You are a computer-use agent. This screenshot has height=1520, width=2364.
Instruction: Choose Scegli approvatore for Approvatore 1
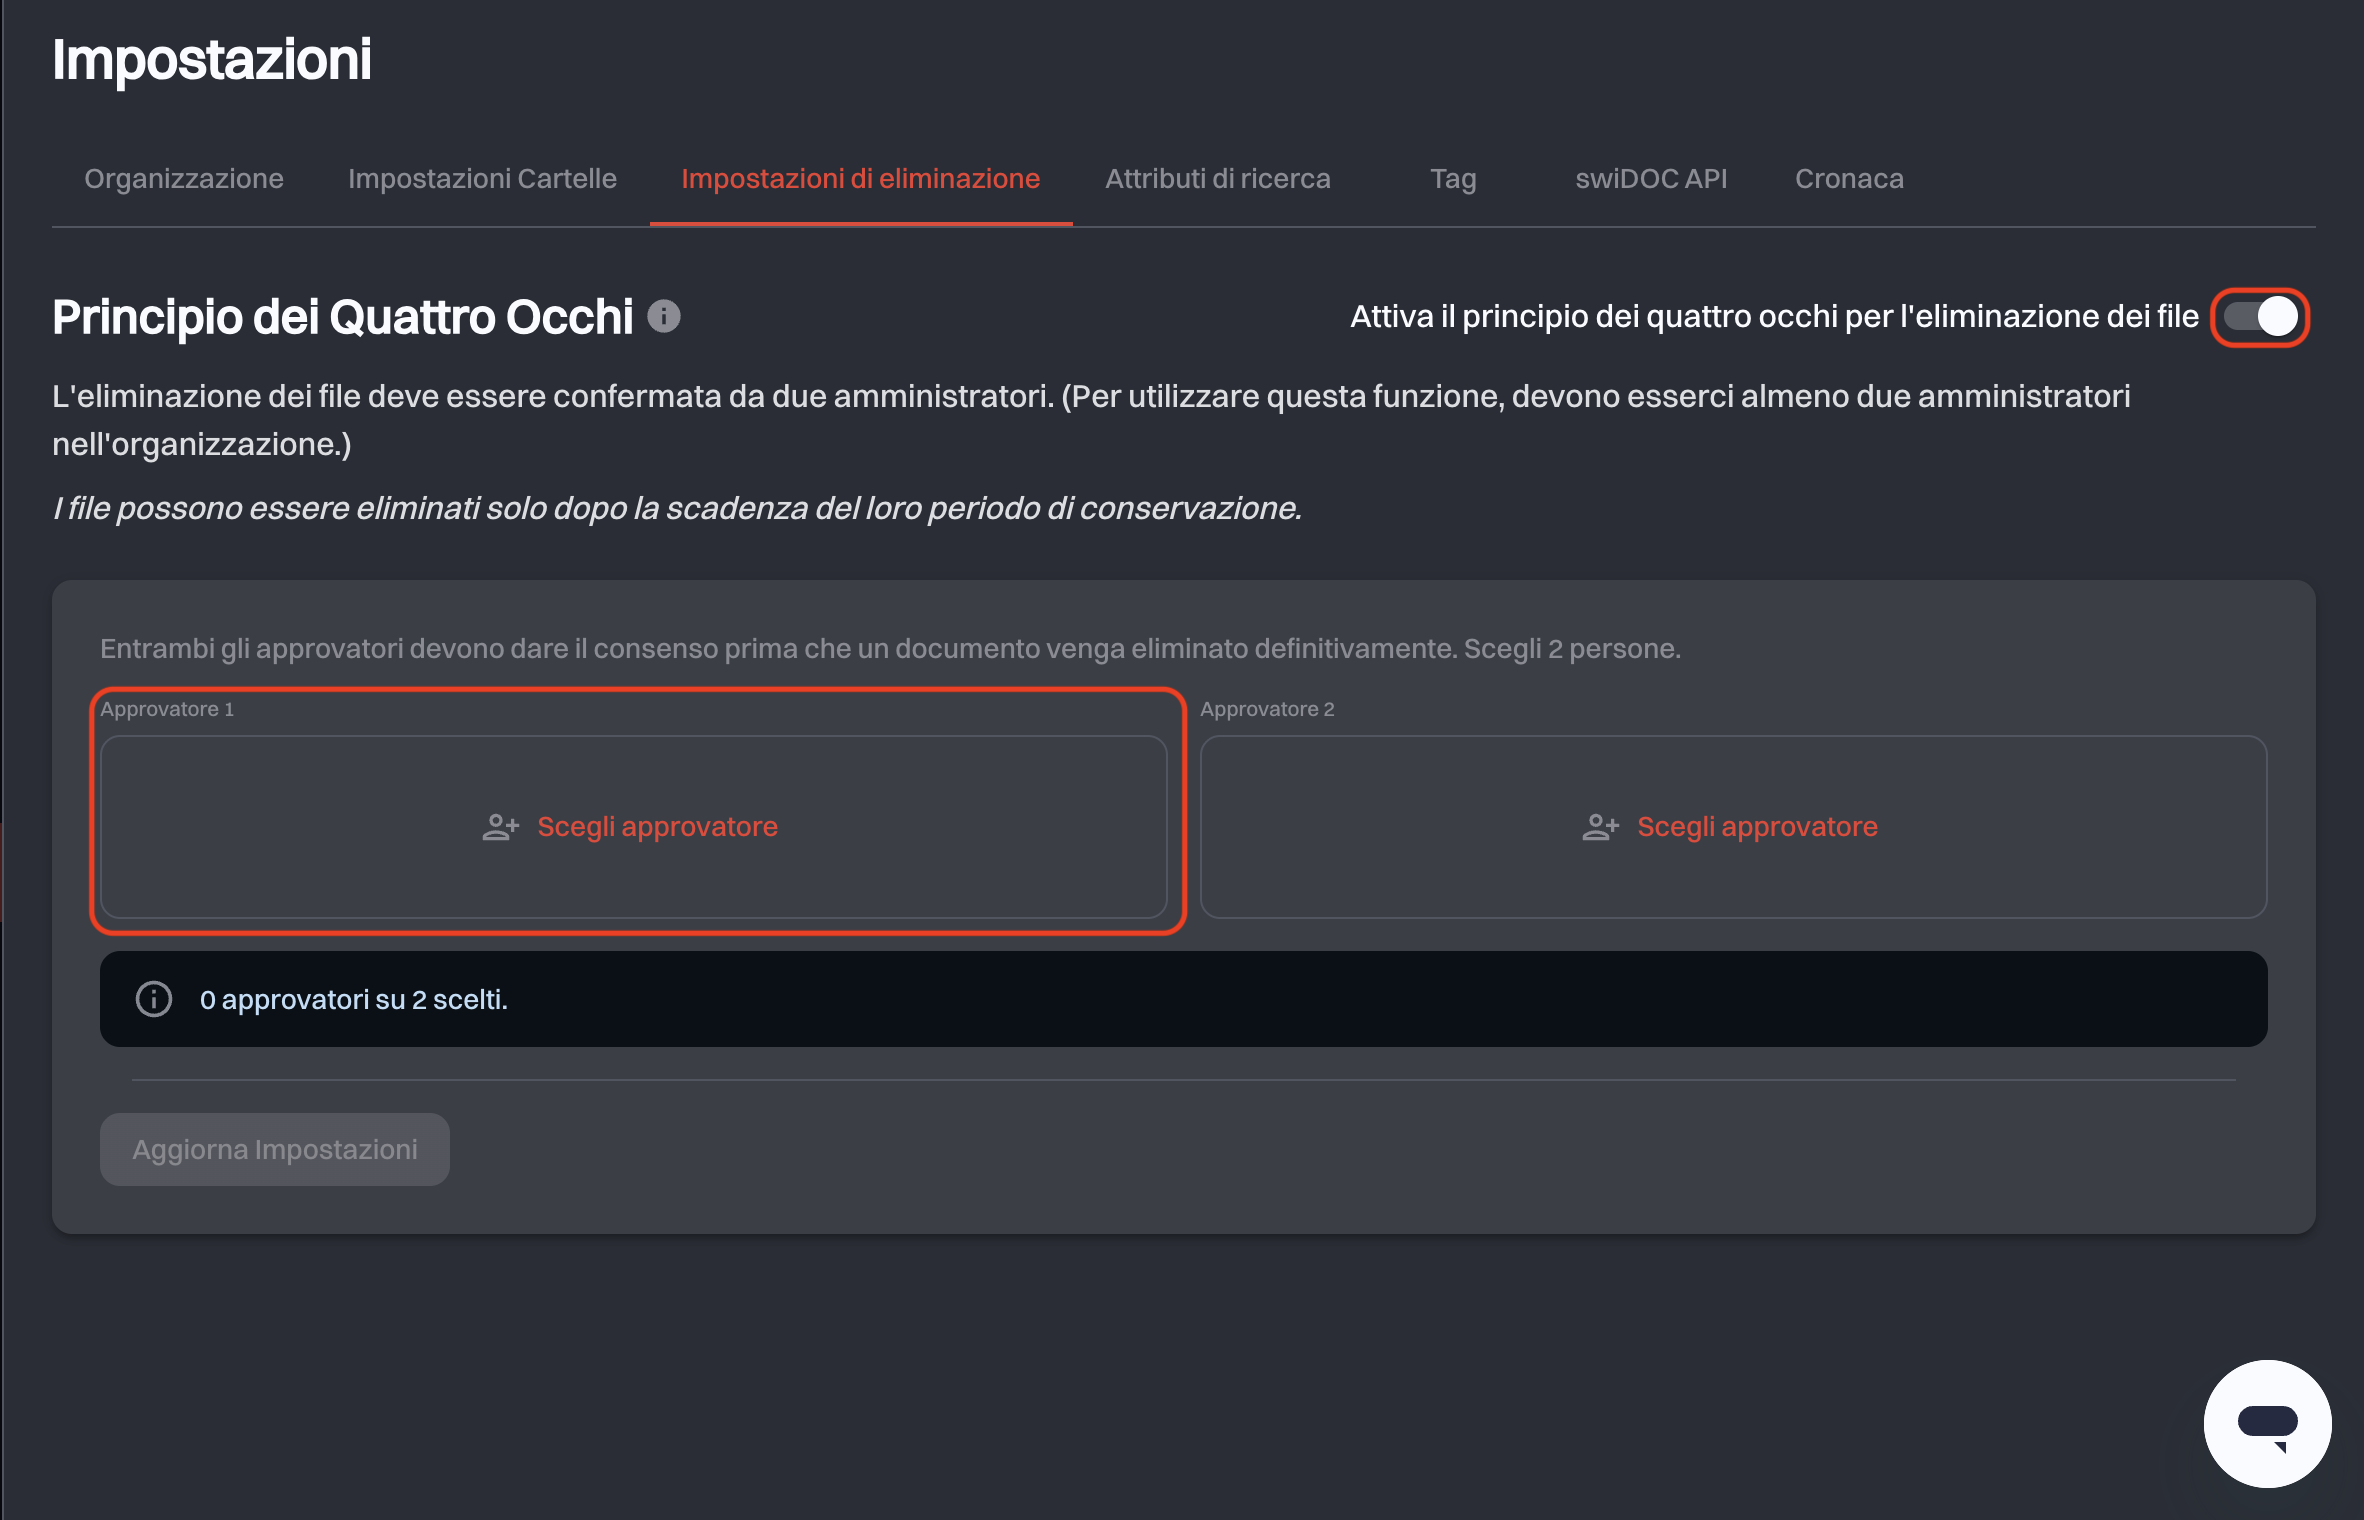click(634, 827)
